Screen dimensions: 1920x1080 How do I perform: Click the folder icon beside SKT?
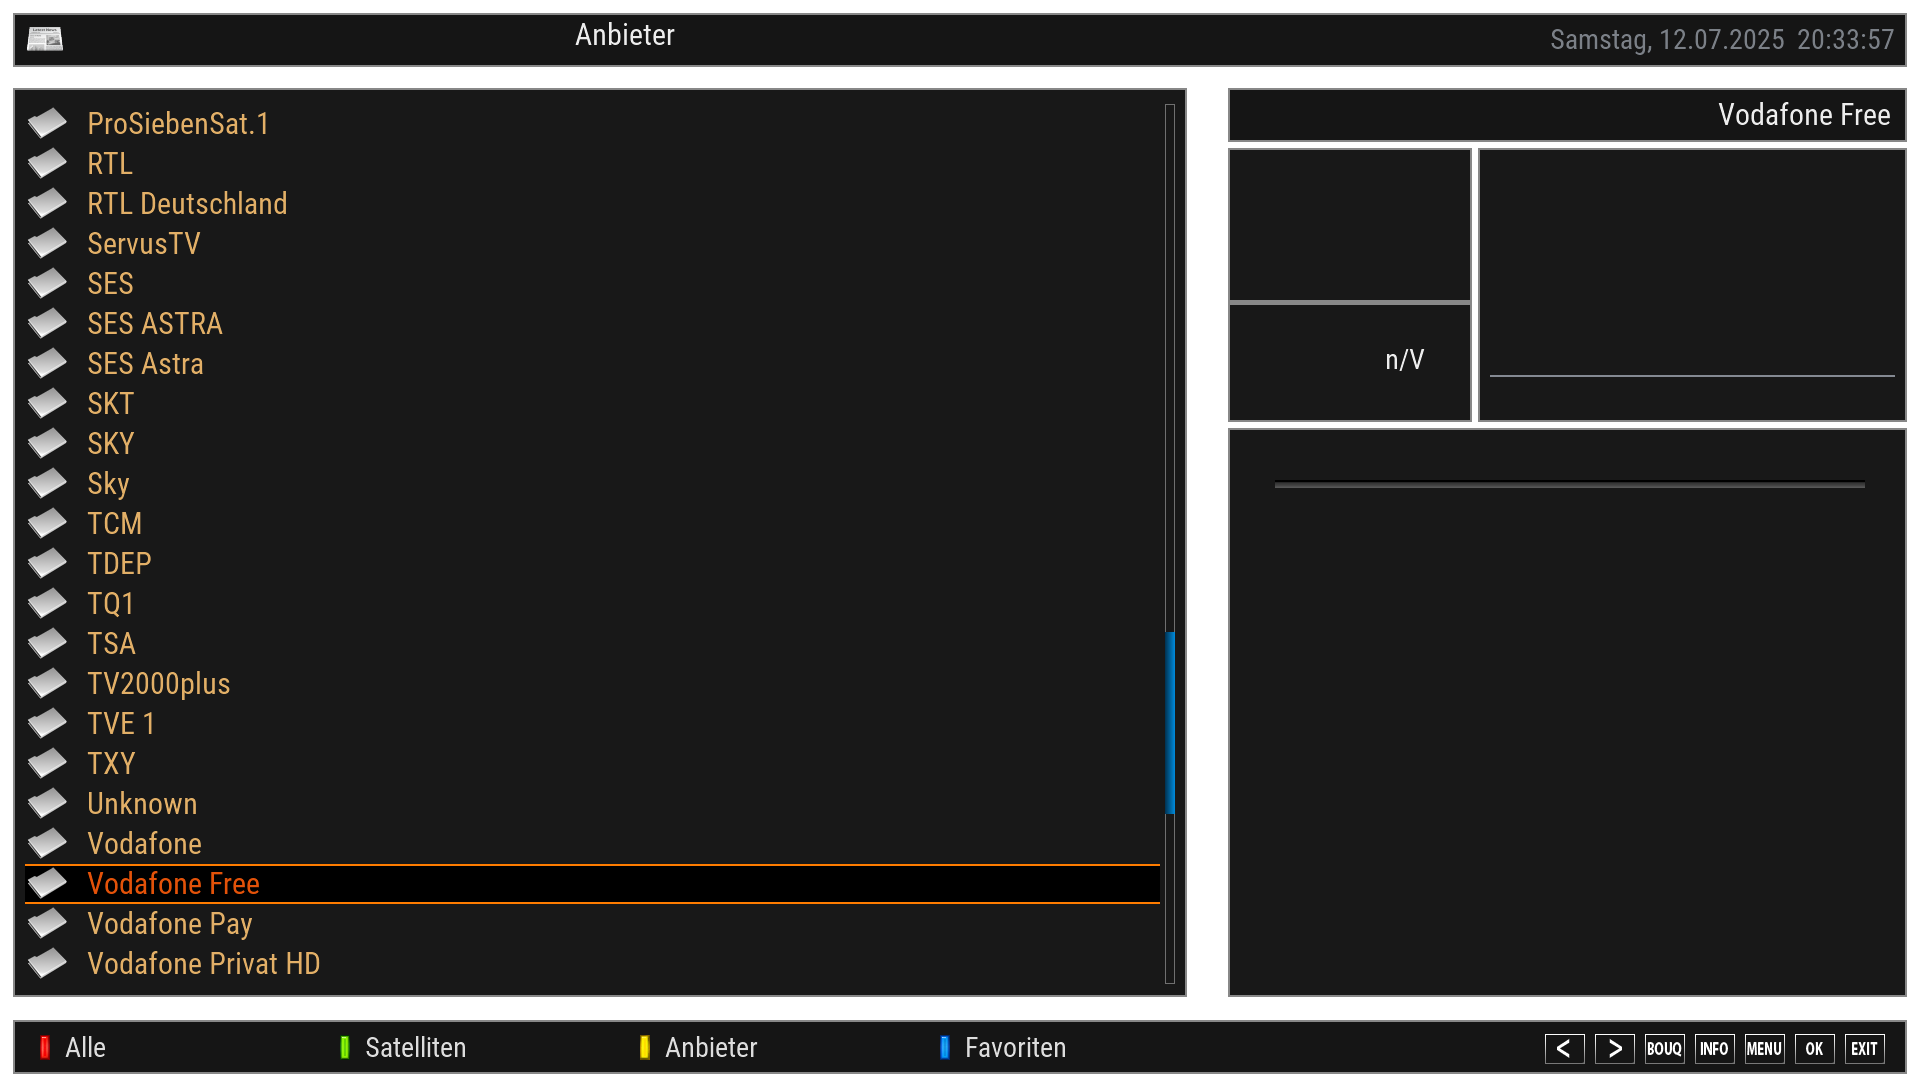[x=47, y=403]
